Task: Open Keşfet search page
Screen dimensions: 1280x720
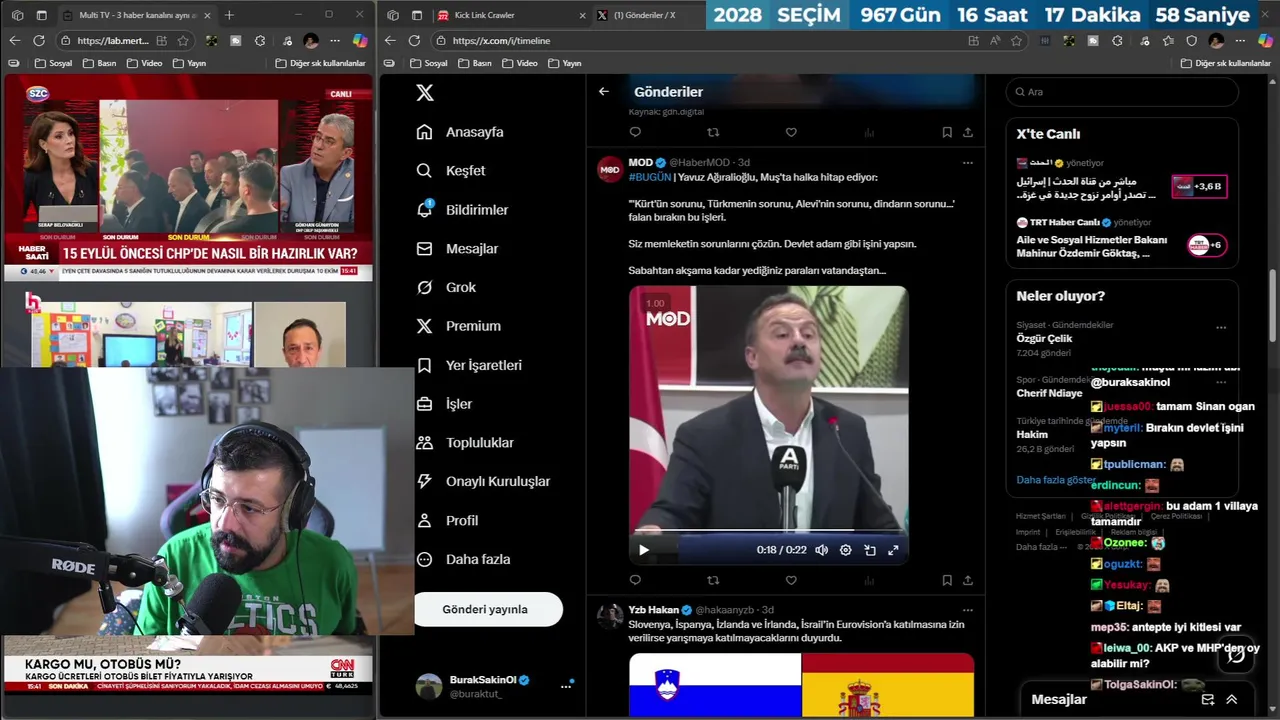Action: (x=451, y=171)
